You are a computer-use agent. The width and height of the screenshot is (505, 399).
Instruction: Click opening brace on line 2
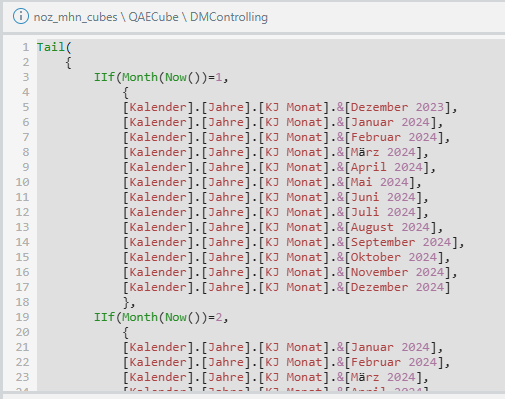[68, 62]
